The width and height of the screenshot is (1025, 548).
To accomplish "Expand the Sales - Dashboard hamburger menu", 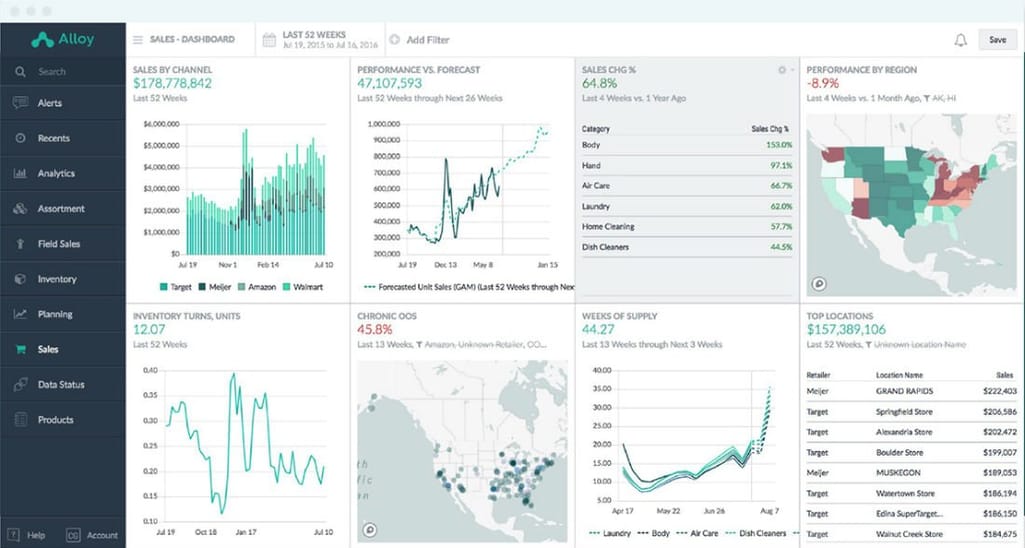I will 138,40.
